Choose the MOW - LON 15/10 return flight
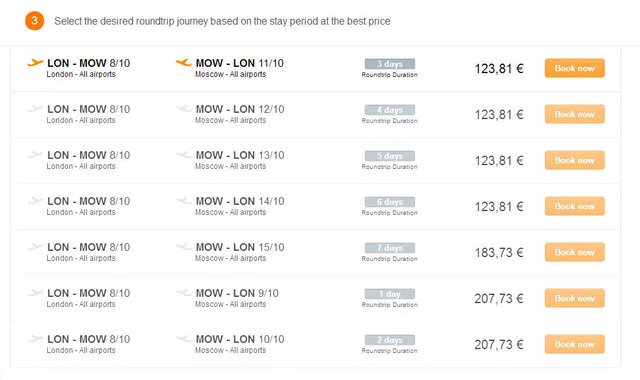 click(240, 252)
